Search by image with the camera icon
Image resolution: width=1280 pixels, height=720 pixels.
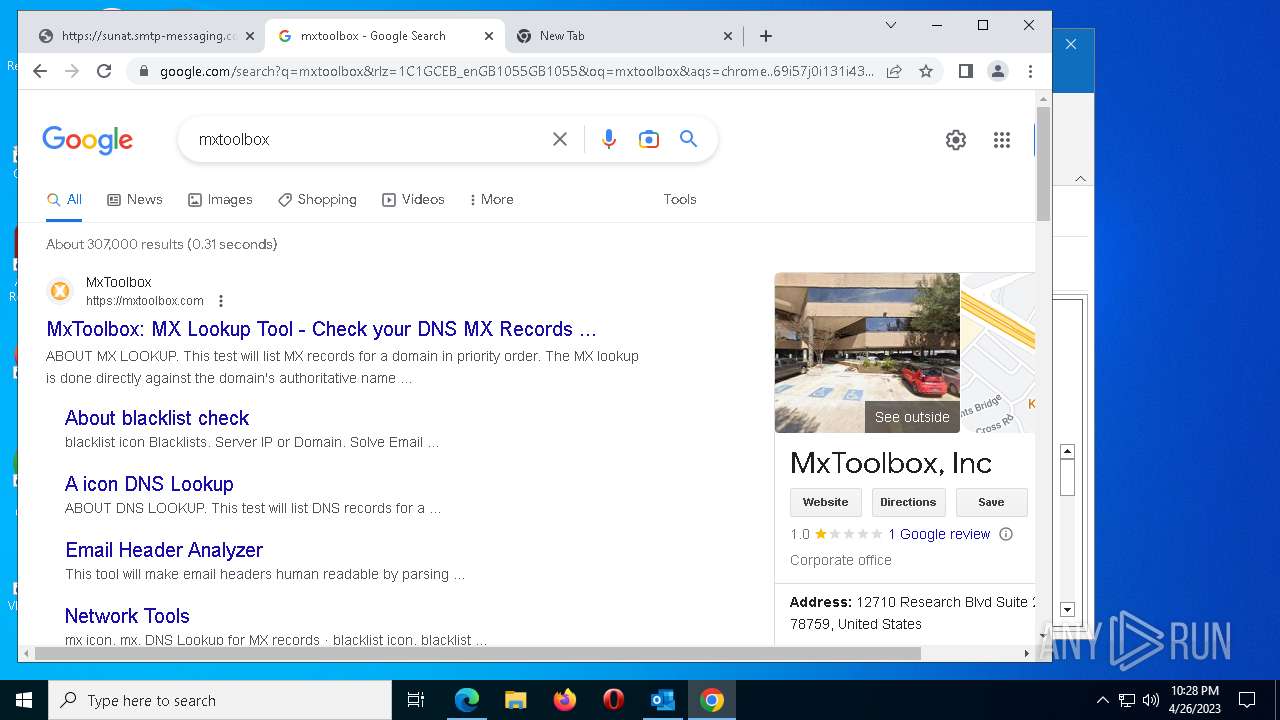pos(649,139)
